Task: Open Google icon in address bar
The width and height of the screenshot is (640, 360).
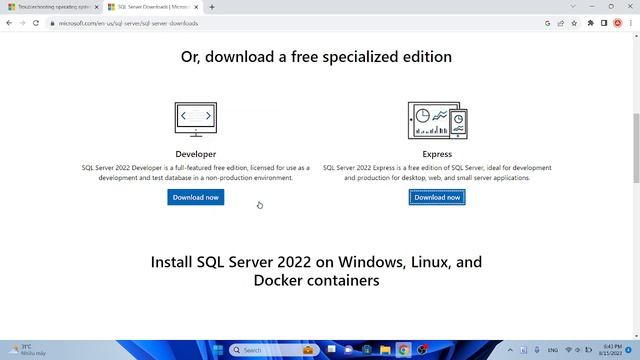Action: [x=547, y=23]
